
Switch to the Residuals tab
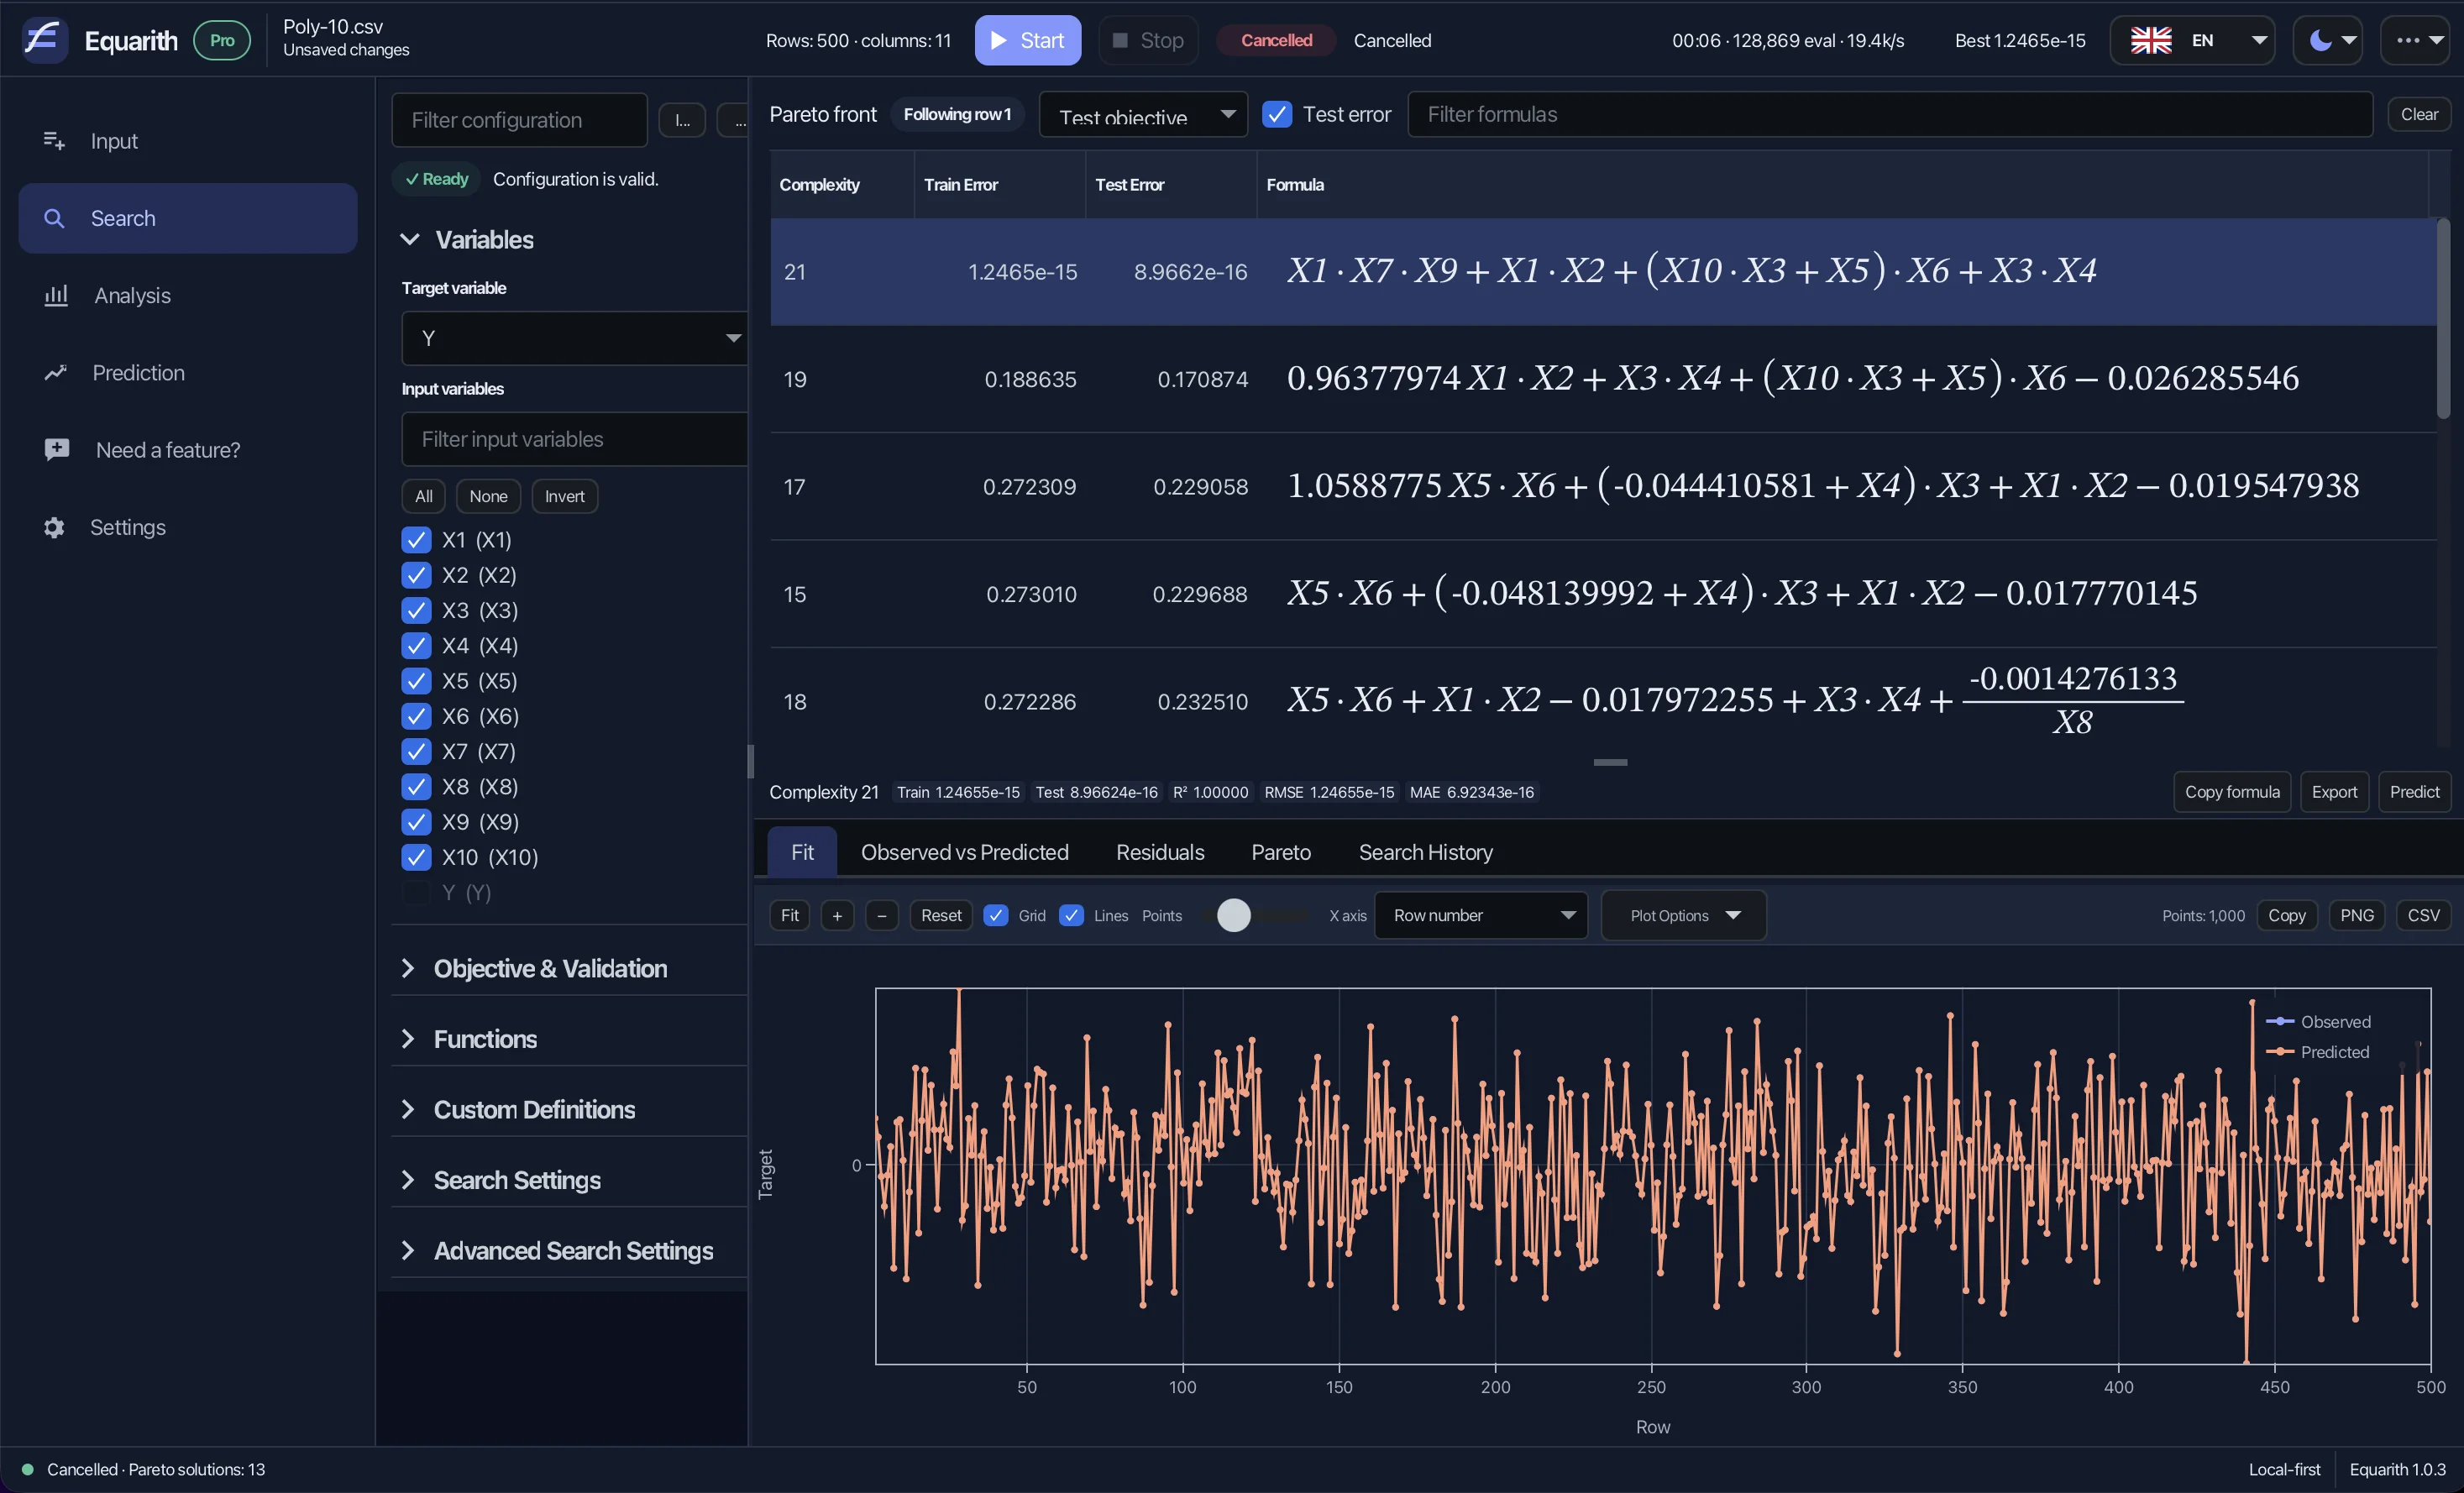click(x=1160, y=852)
